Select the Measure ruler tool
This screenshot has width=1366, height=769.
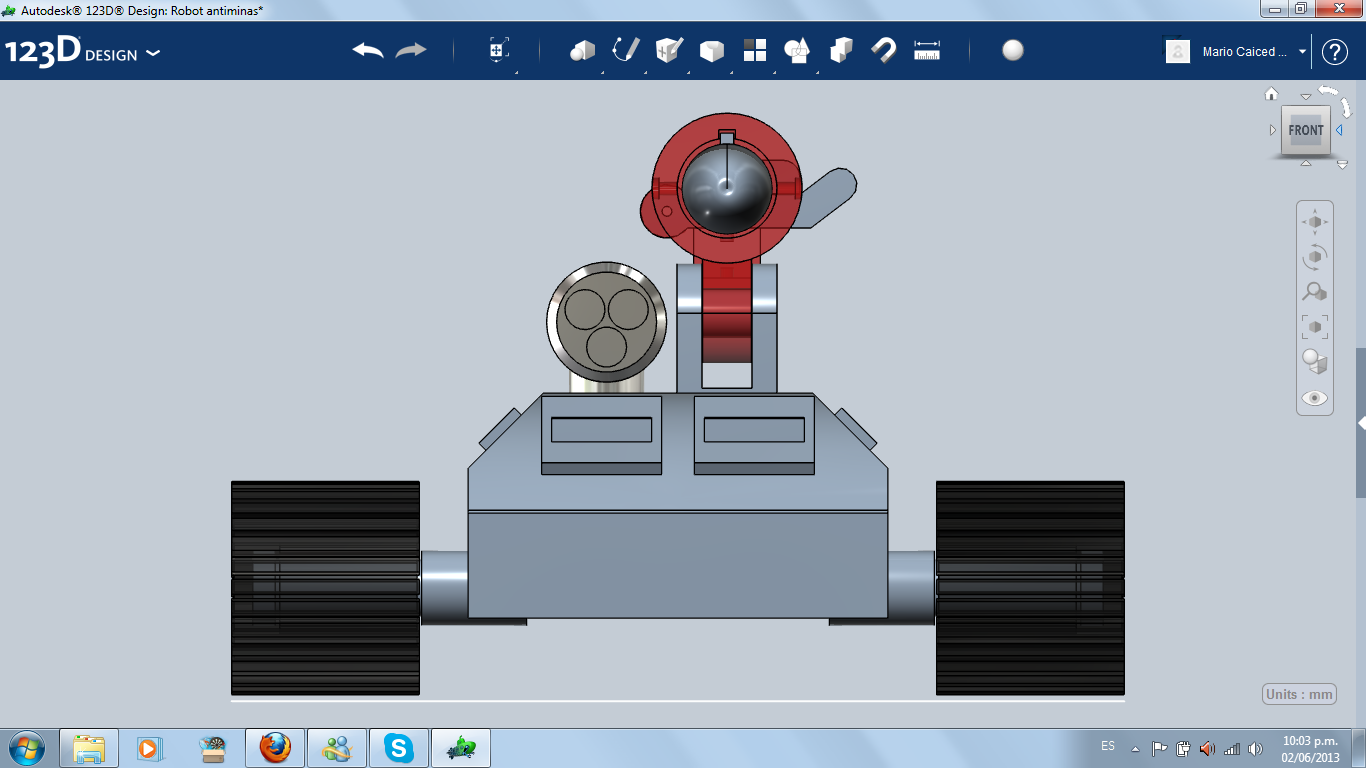click(927, 51)
